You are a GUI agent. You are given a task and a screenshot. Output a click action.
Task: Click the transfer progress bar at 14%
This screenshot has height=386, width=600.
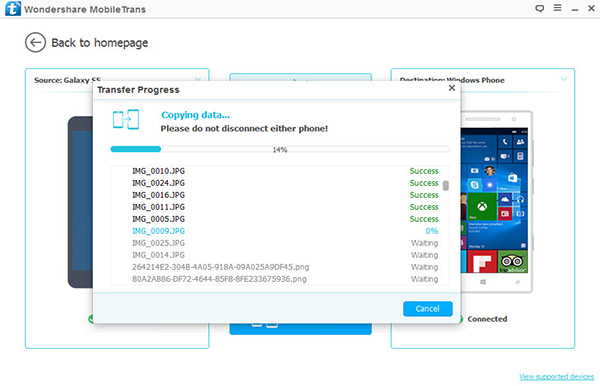pyautogui.click(x=280, y=149)
